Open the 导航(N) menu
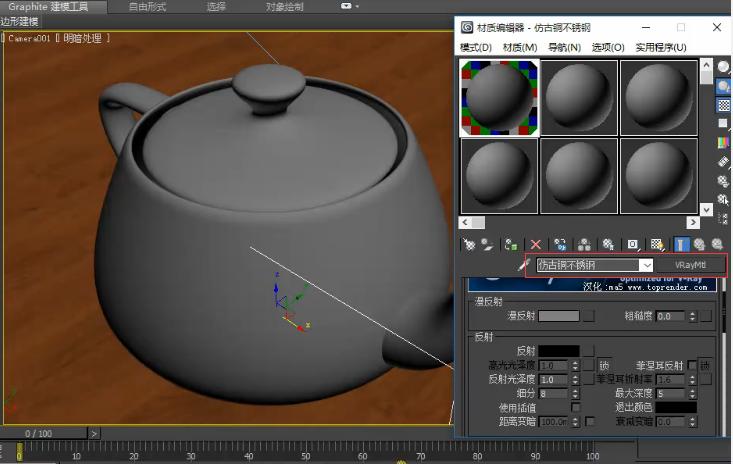Viewport: 733px width, 464px height. tap(564, 47)
